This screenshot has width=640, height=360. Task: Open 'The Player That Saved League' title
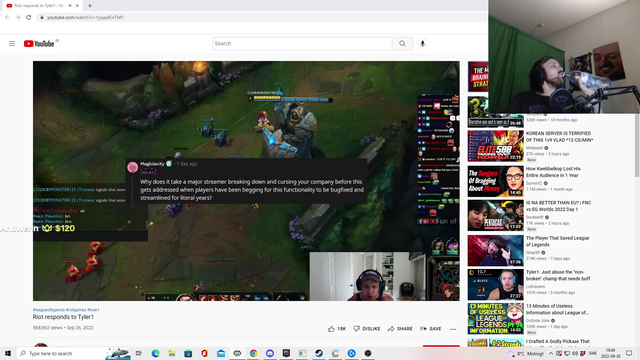pyautogui.click(x=557, y=241)
